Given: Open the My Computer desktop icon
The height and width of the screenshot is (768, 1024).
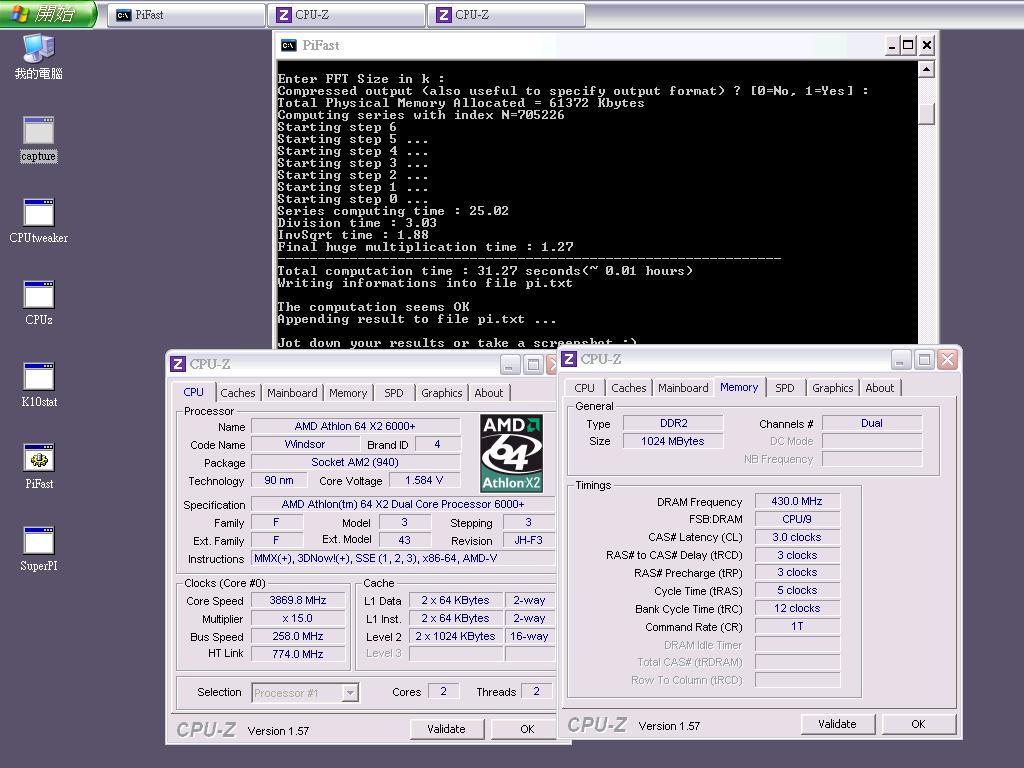Looking at the screenshot, I should [x=39, y=56].
